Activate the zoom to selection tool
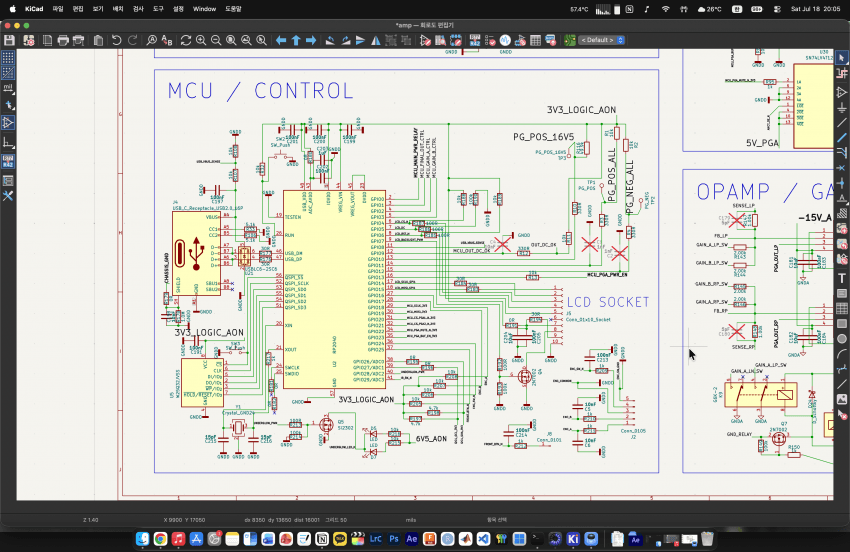Viewport: 850px width, 552px height. click(261, 40)
